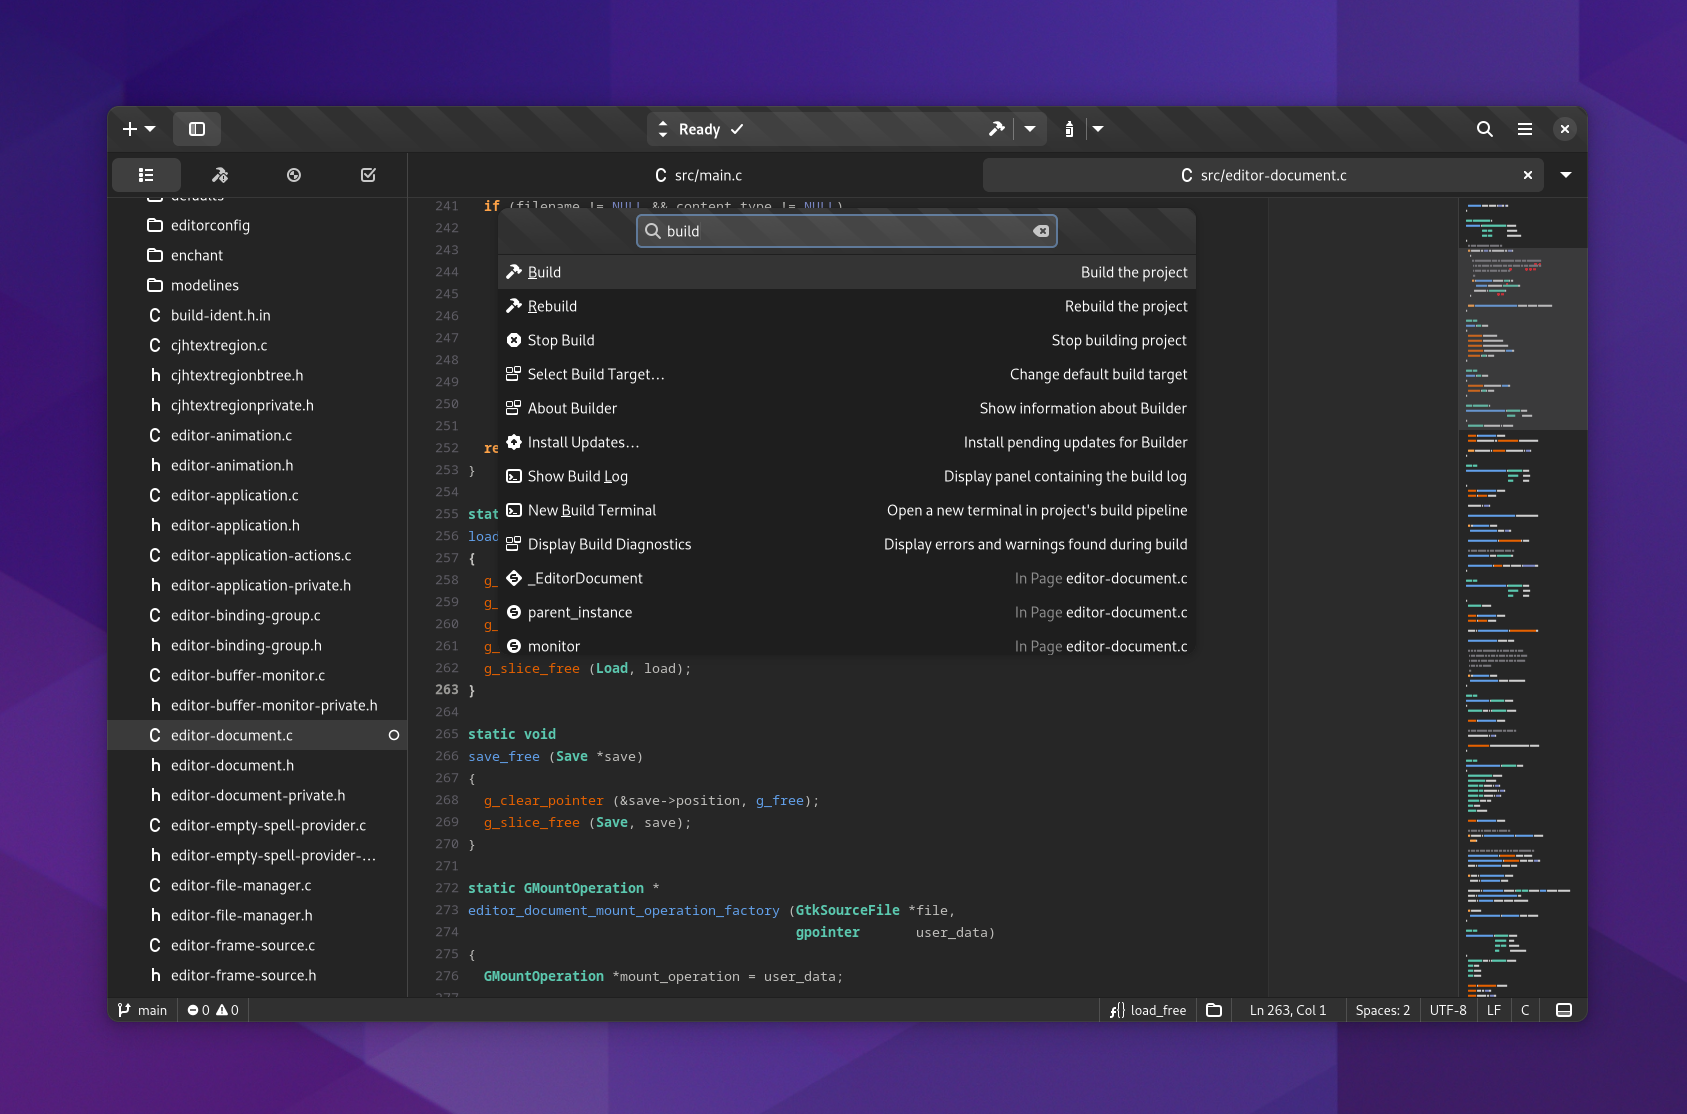Open the run options dropdown arrow

[1098, 129]
